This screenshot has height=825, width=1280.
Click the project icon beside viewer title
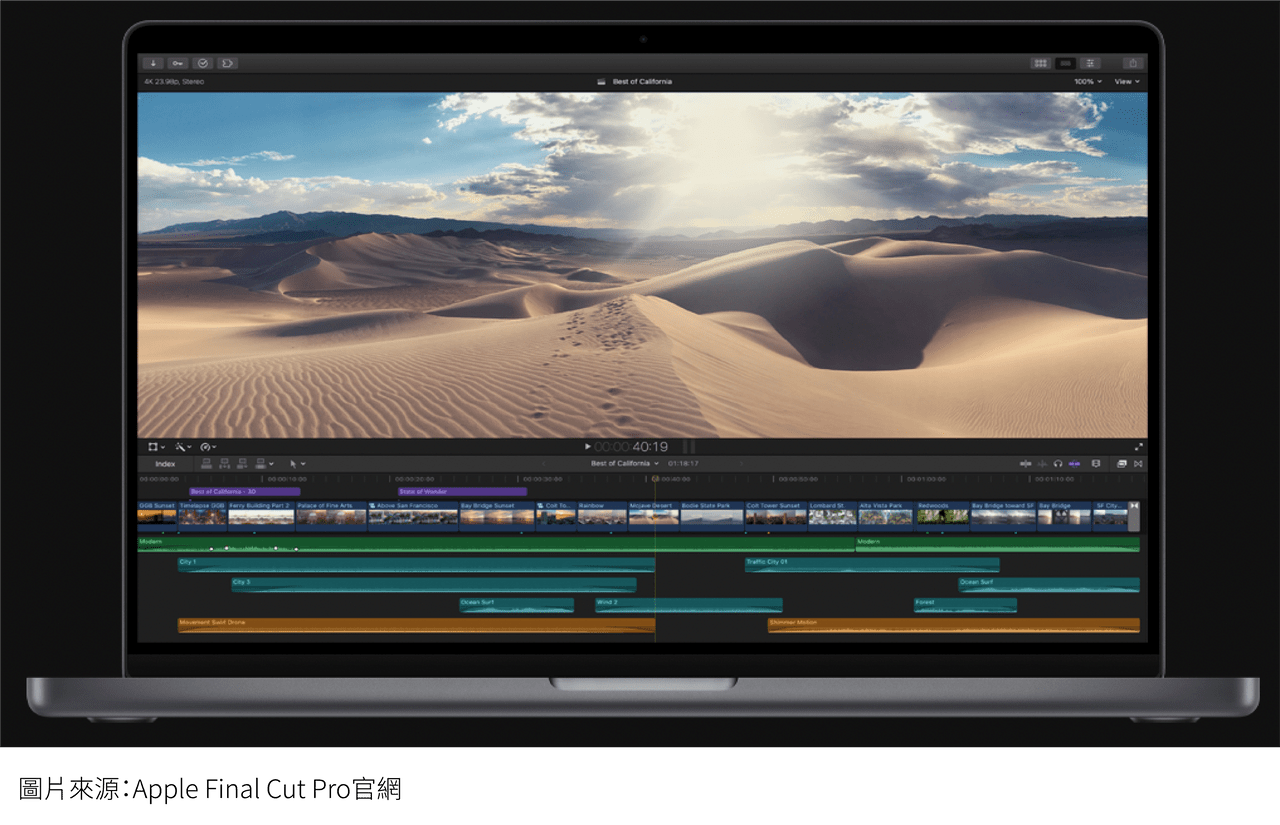[601, 82]
